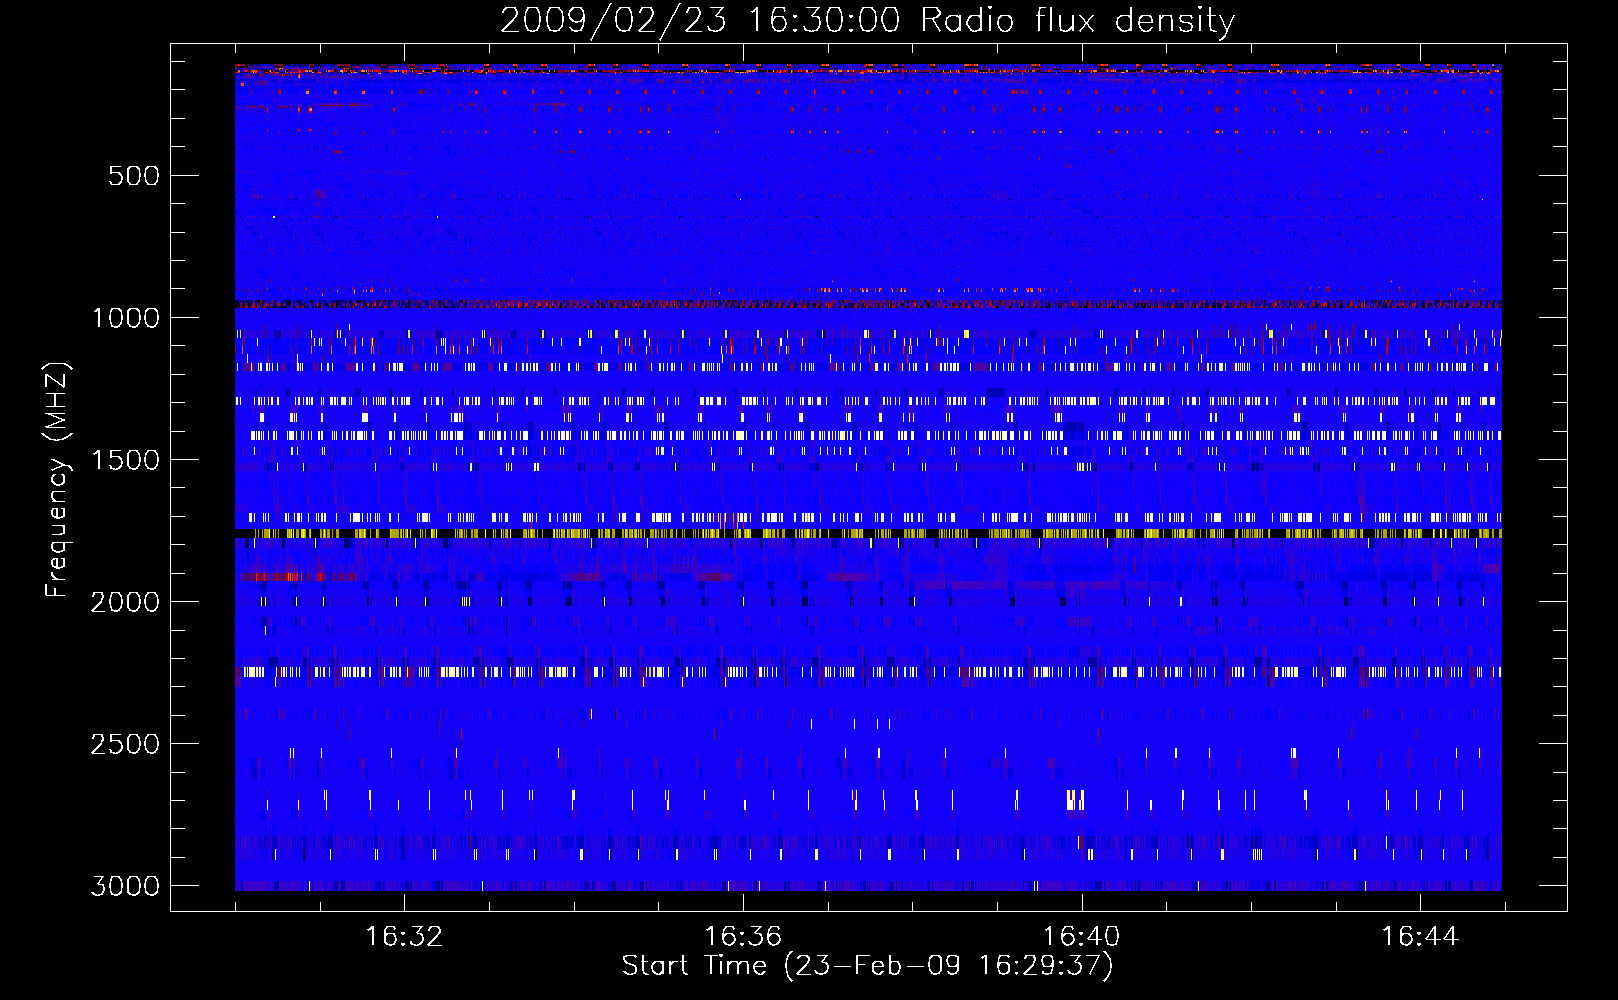
Task: Click the "Frequency (MHZ)" axis label
Action: 57,480
